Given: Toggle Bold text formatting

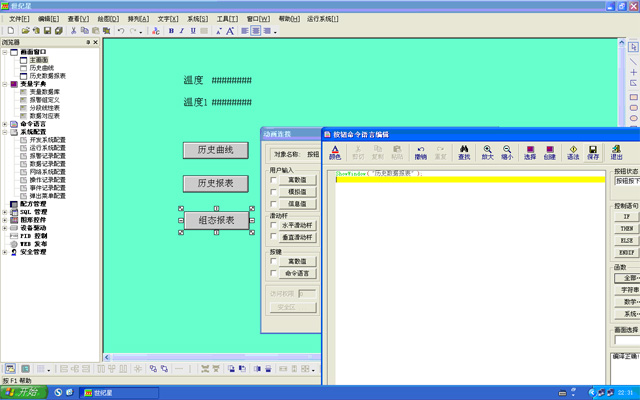Looking at the screenshot, I should (x=171, y=31).
